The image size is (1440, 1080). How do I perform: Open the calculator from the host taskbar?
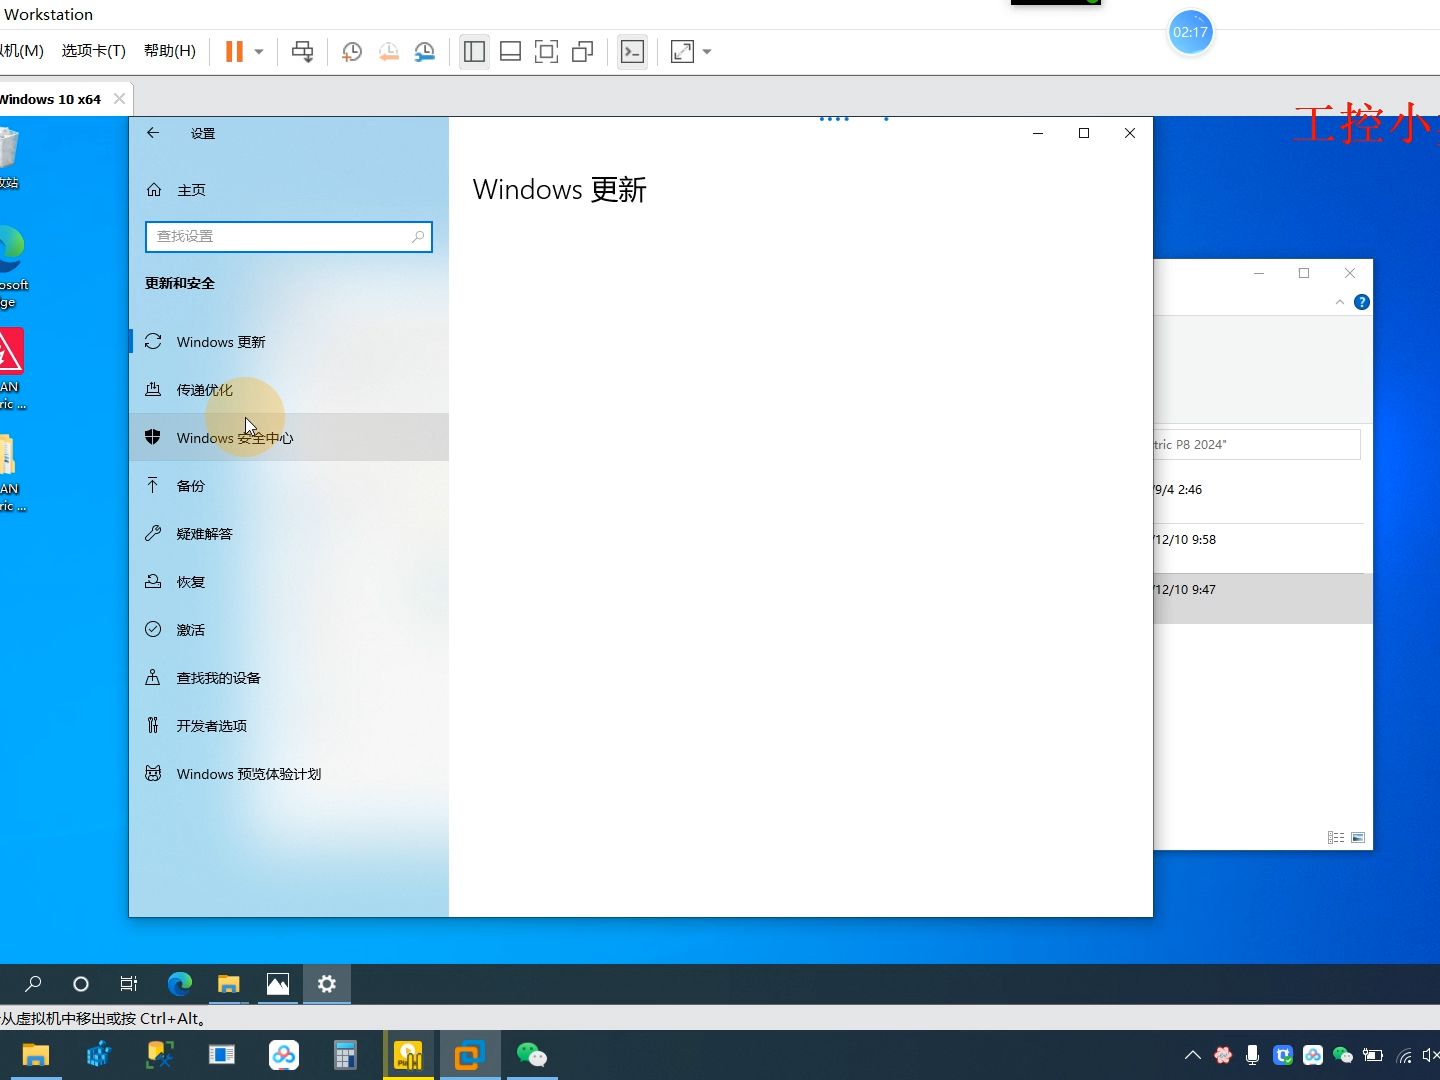(345, 1055)
